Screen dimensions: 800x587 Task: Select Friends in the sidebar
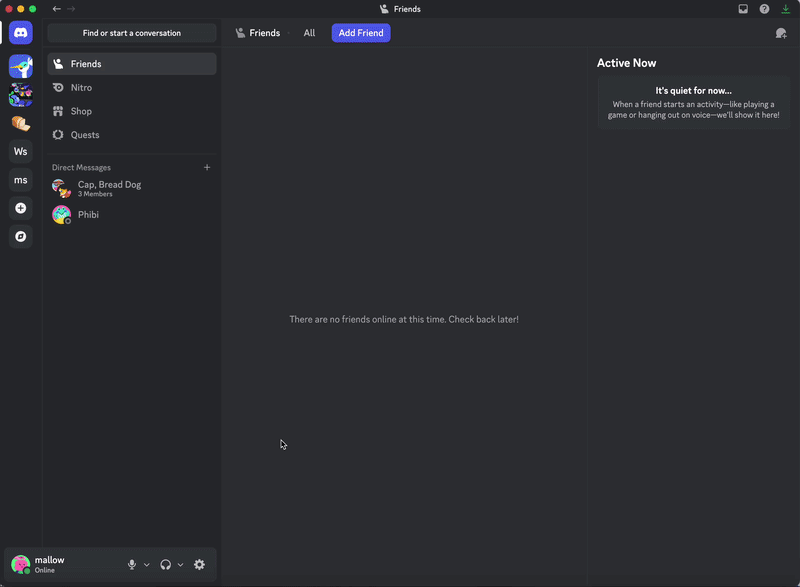132,64
